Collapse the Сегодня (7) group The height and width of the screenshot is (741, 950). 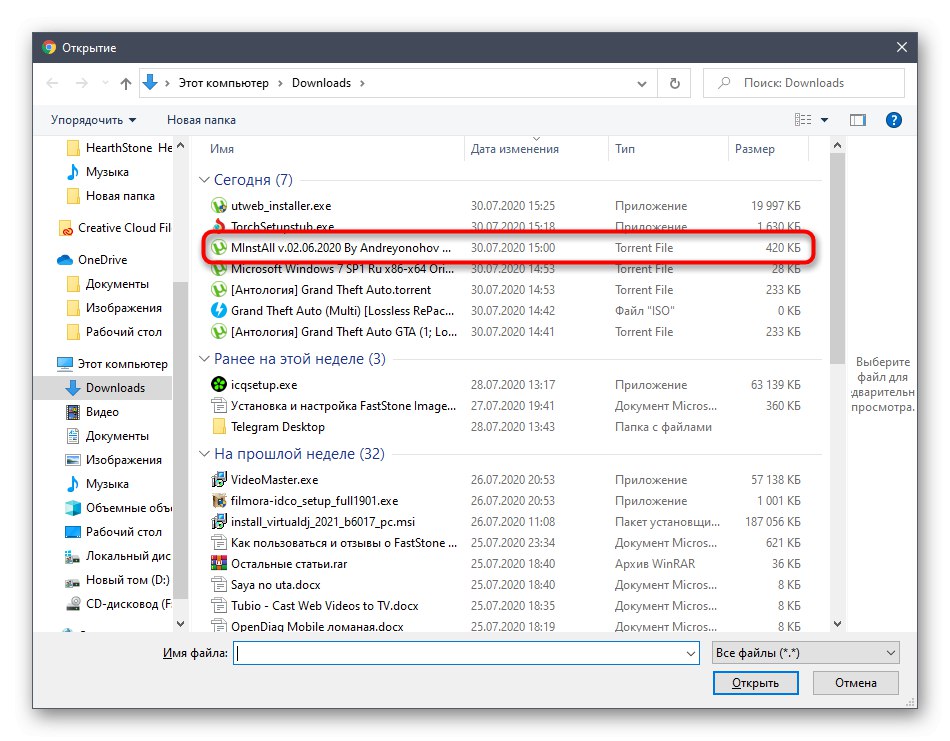coord(204,179)
